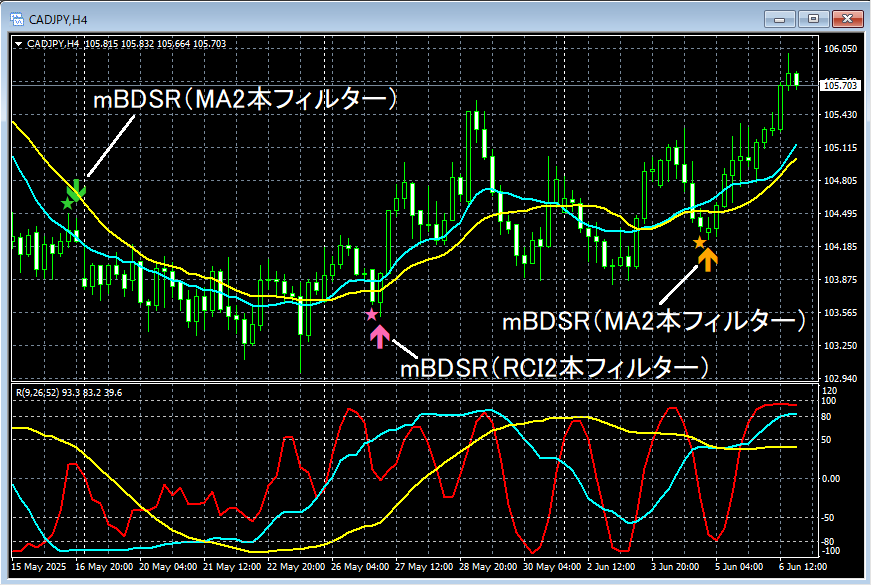Expand the CADJPY,H4 chart header triangle

click(x=18, y=44)
